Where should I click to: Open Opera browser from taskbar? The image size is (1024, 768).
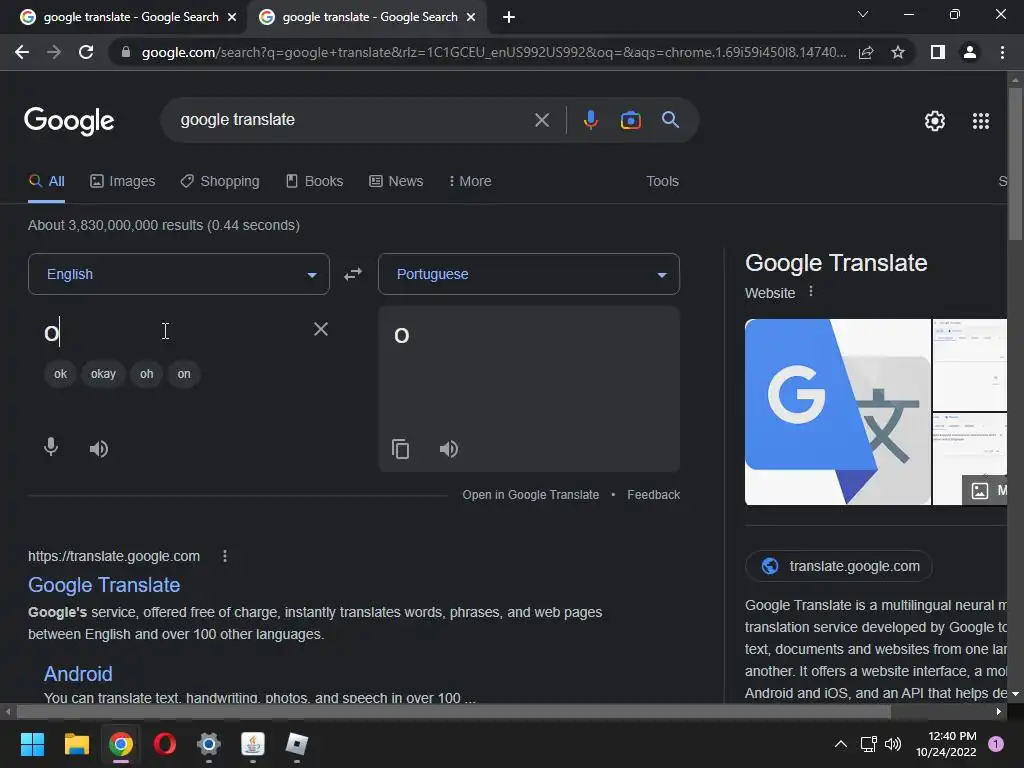point(165,744)
